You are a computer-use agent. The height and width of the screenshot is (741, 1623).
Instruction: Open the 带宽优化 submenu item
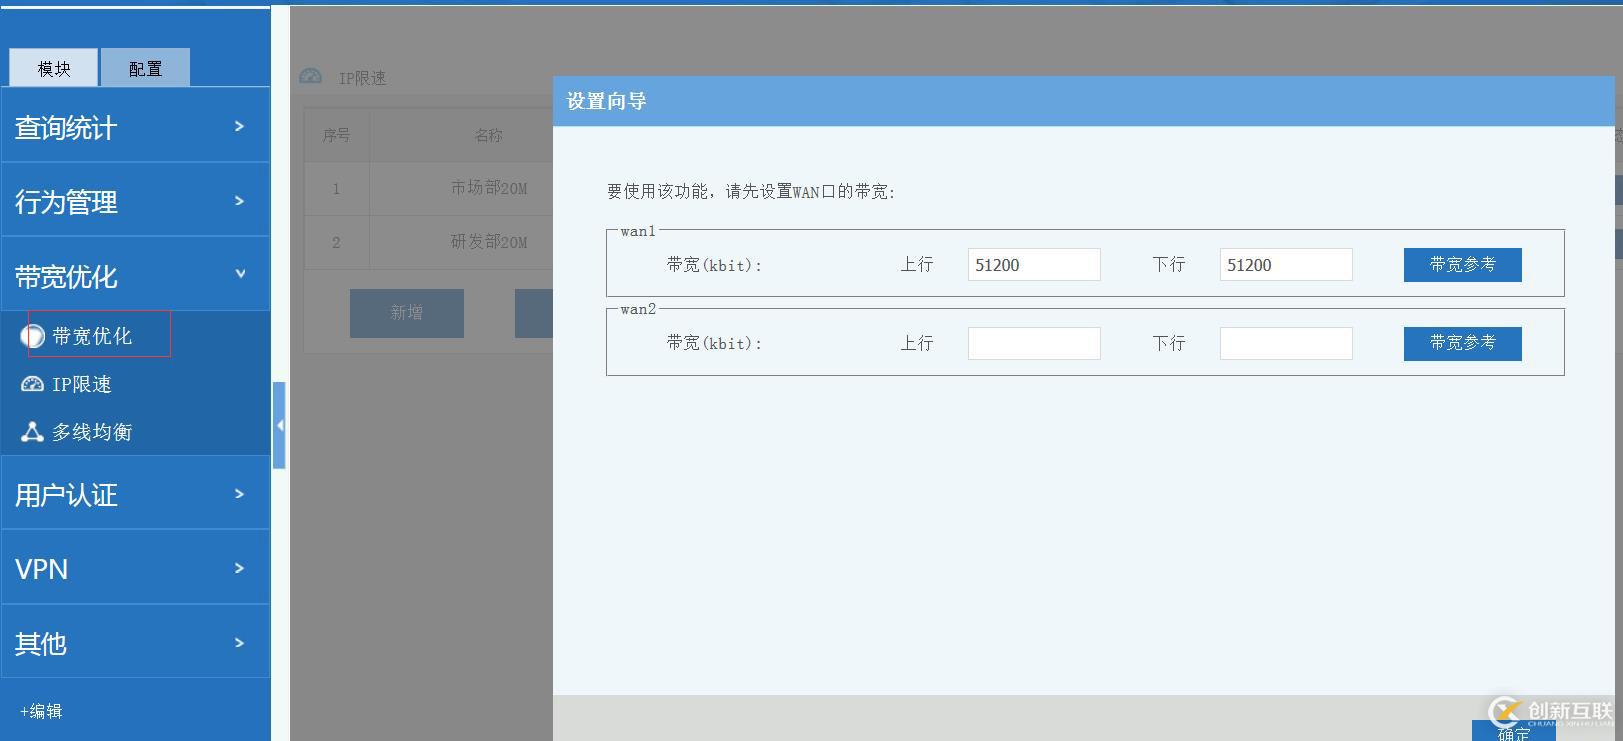coord(92,336)
